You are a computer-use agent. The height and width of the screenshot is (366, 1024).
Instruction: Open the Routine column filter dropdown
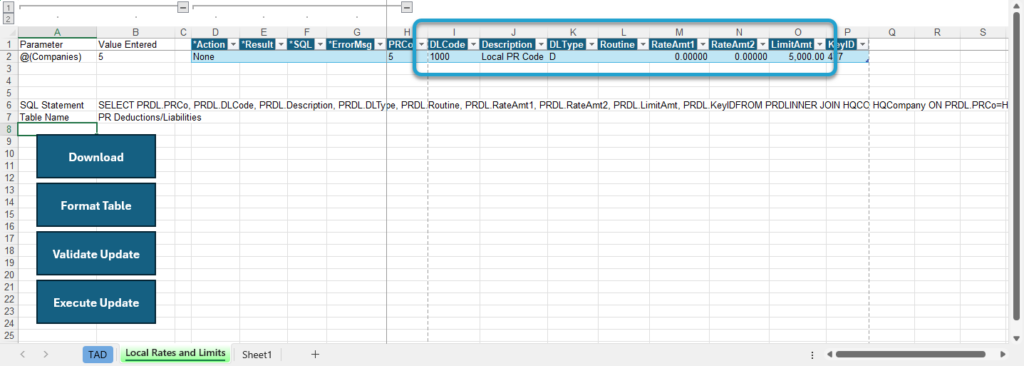(x=643, y=44)
